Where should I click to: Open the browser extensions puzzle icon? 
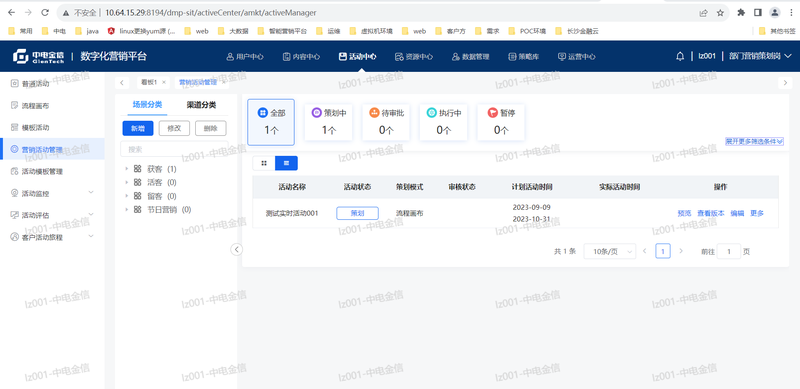(x=741, y=13)
